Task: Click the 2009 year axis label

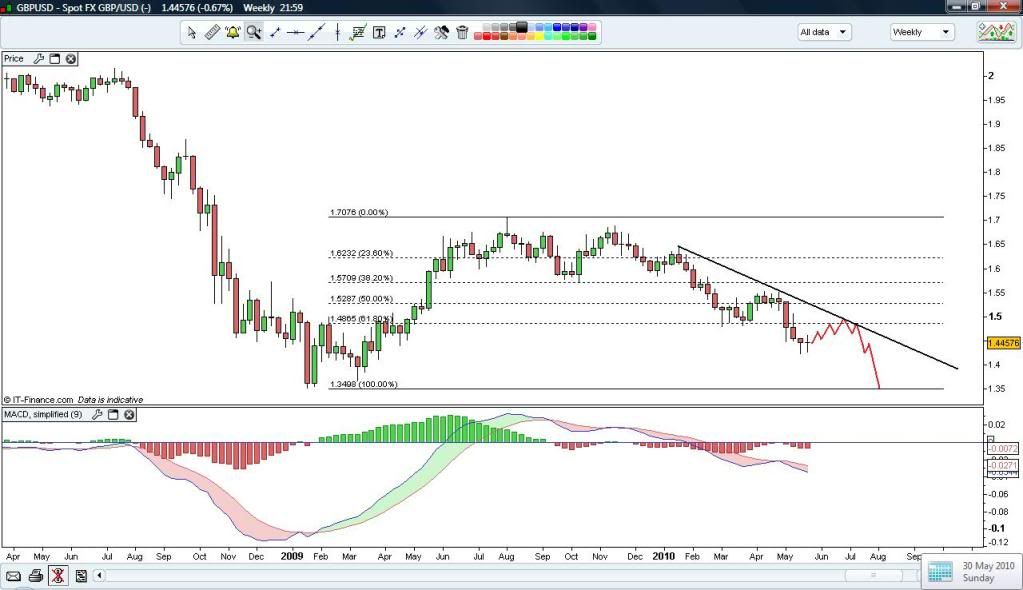Action: click(x=292, y=556)
